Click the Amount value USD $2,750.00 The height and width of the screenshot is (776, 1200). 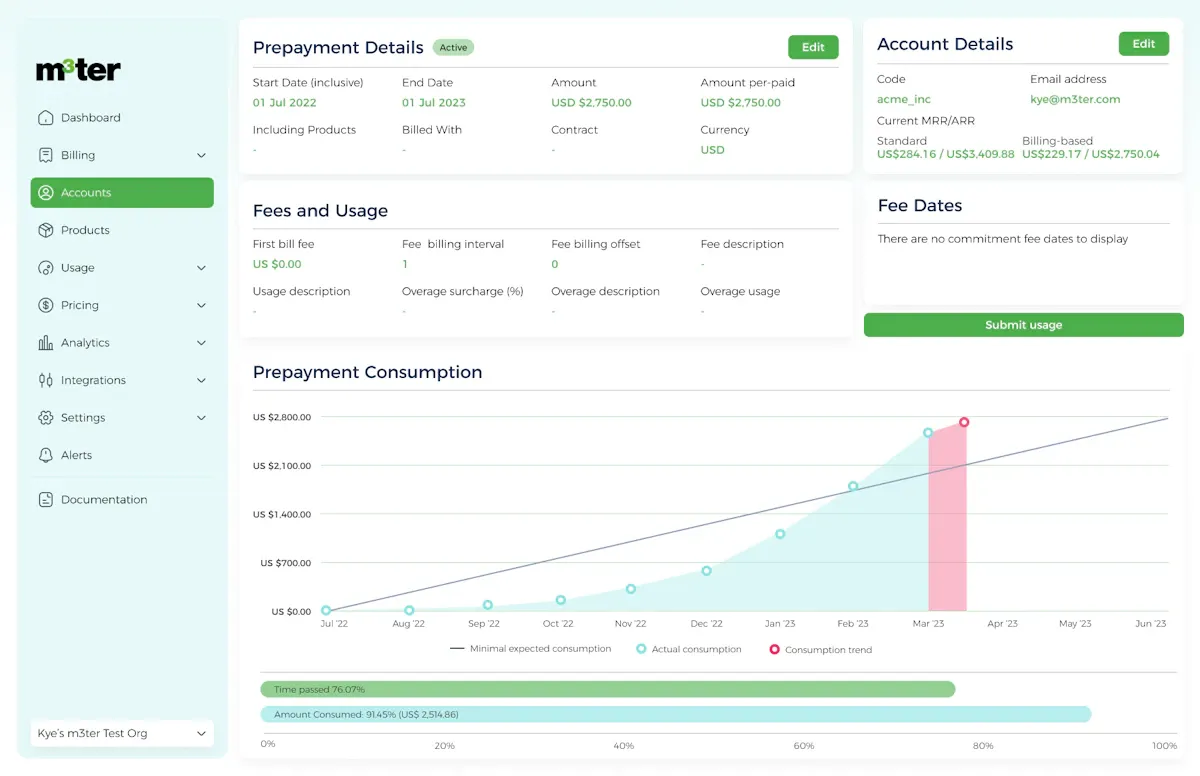tap(591, 102)
